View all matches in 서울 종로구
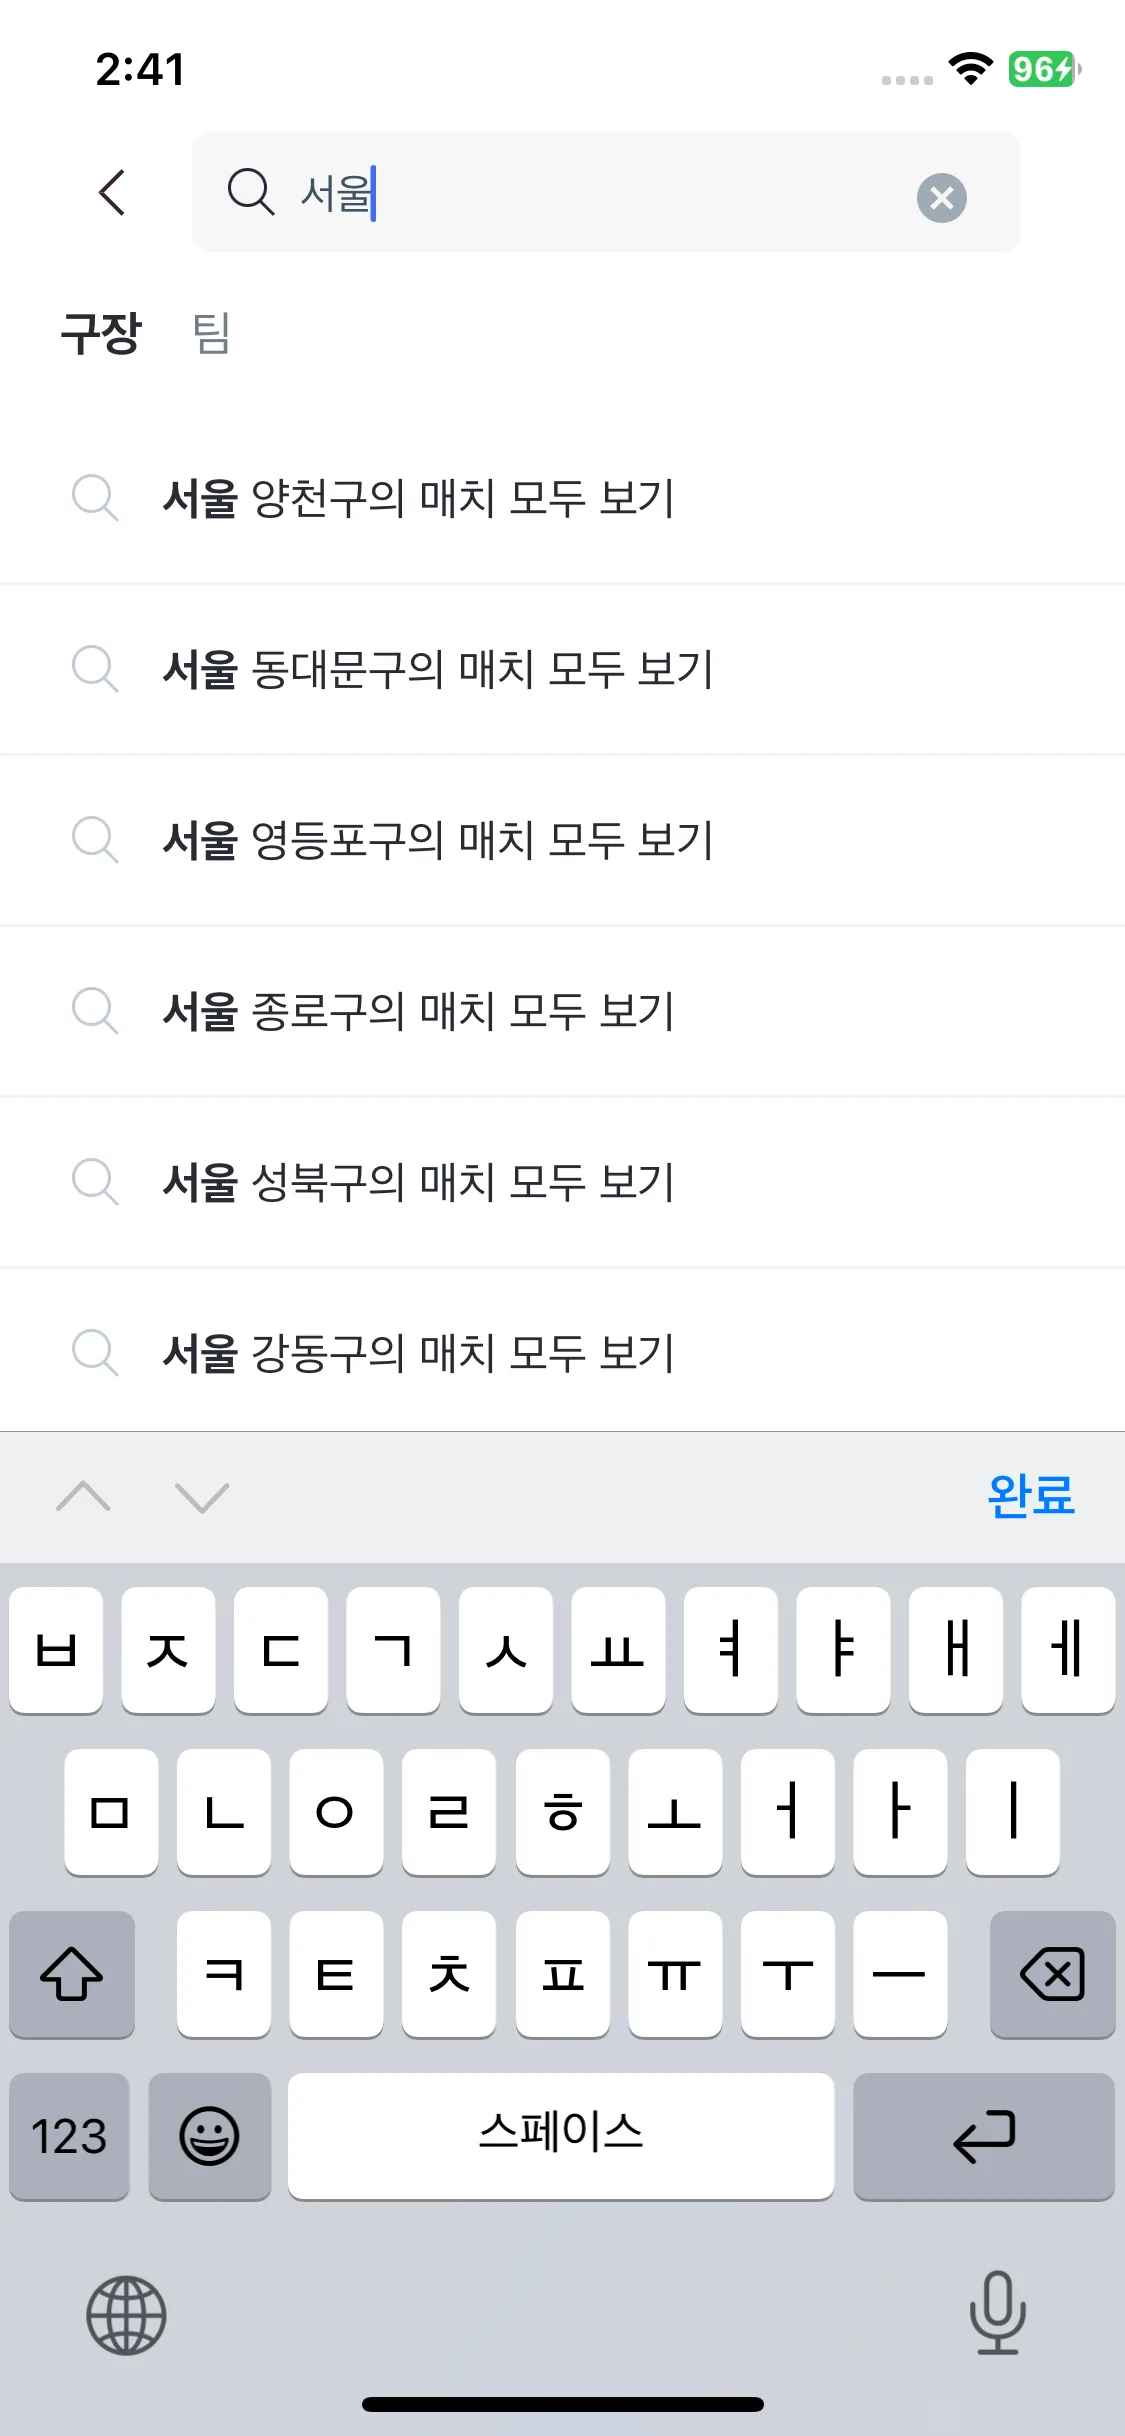 [x=419, y=1011]
